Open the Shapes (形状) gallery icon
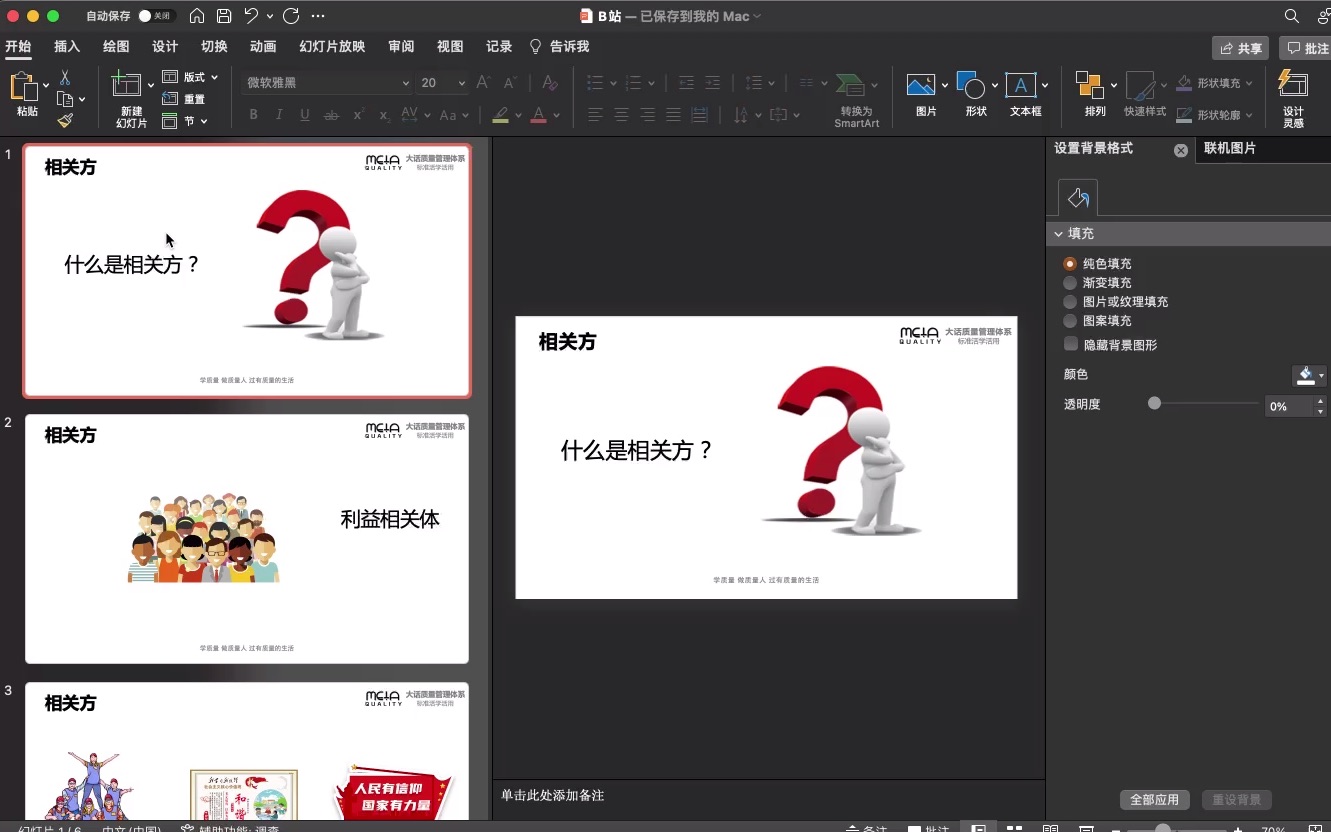The width and height of the screenshot is (1331, 832). (x=971, y=85)
